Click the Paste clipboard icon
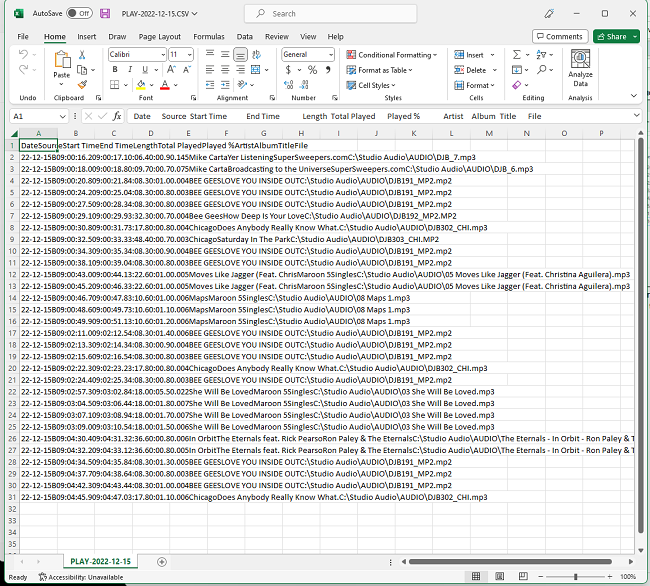Image resolution: width=650 pixels, height=586 pixels. 62,59
